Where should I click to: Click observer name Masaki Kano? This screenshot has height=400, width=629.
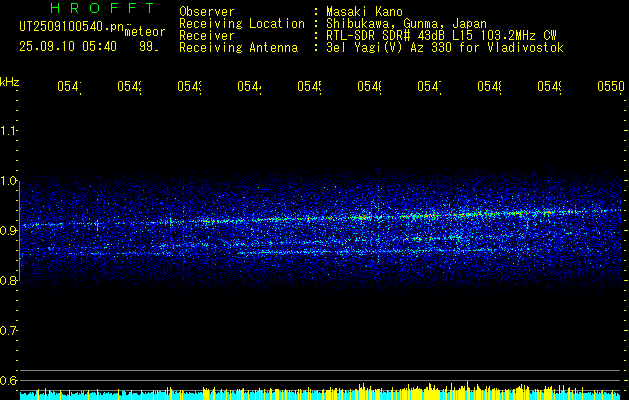364,12
